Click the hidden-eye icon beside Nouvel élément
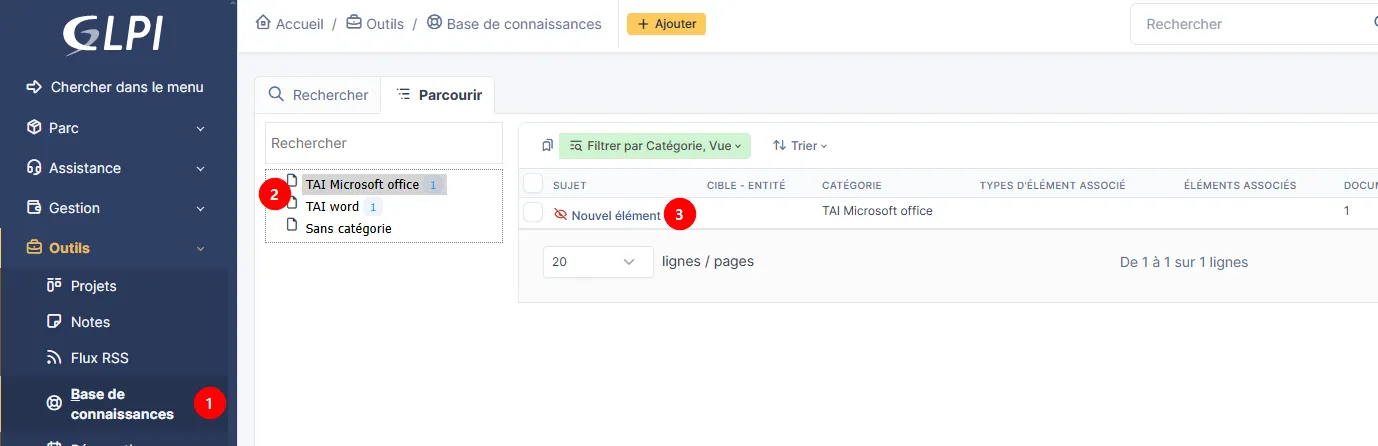The image size is (1378, 446). 560,215
